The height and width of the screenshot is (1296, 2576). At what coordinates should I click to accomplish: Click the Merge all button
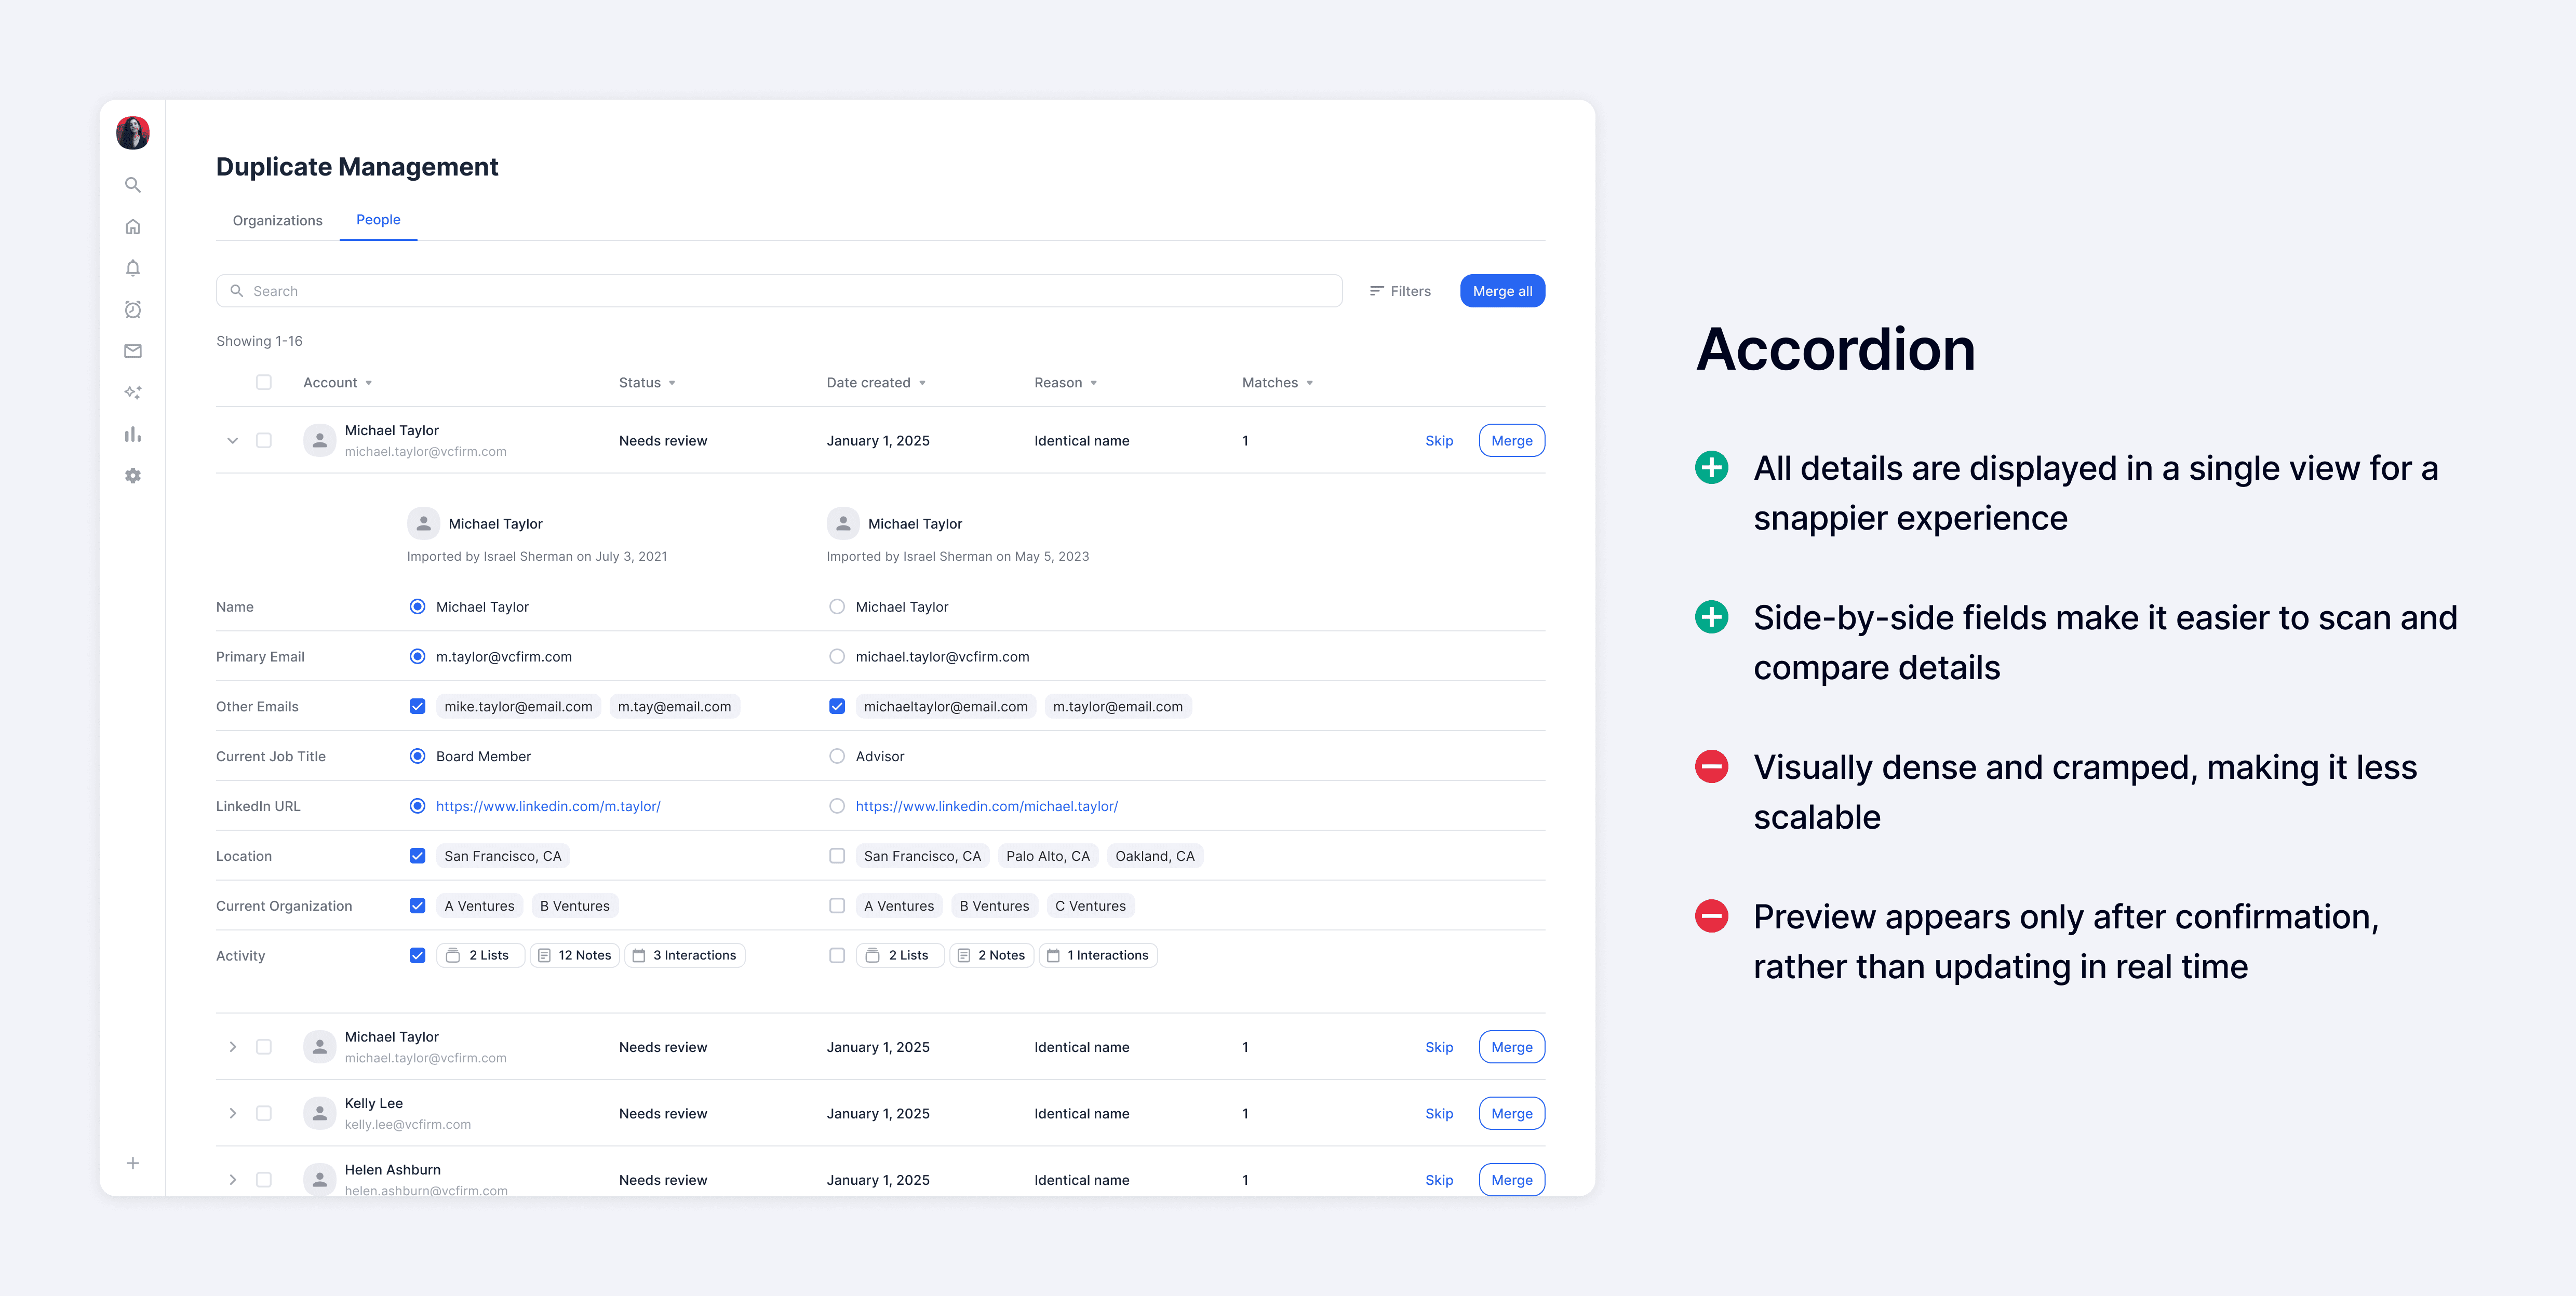pyautogui.click(x=1502, y=291)
